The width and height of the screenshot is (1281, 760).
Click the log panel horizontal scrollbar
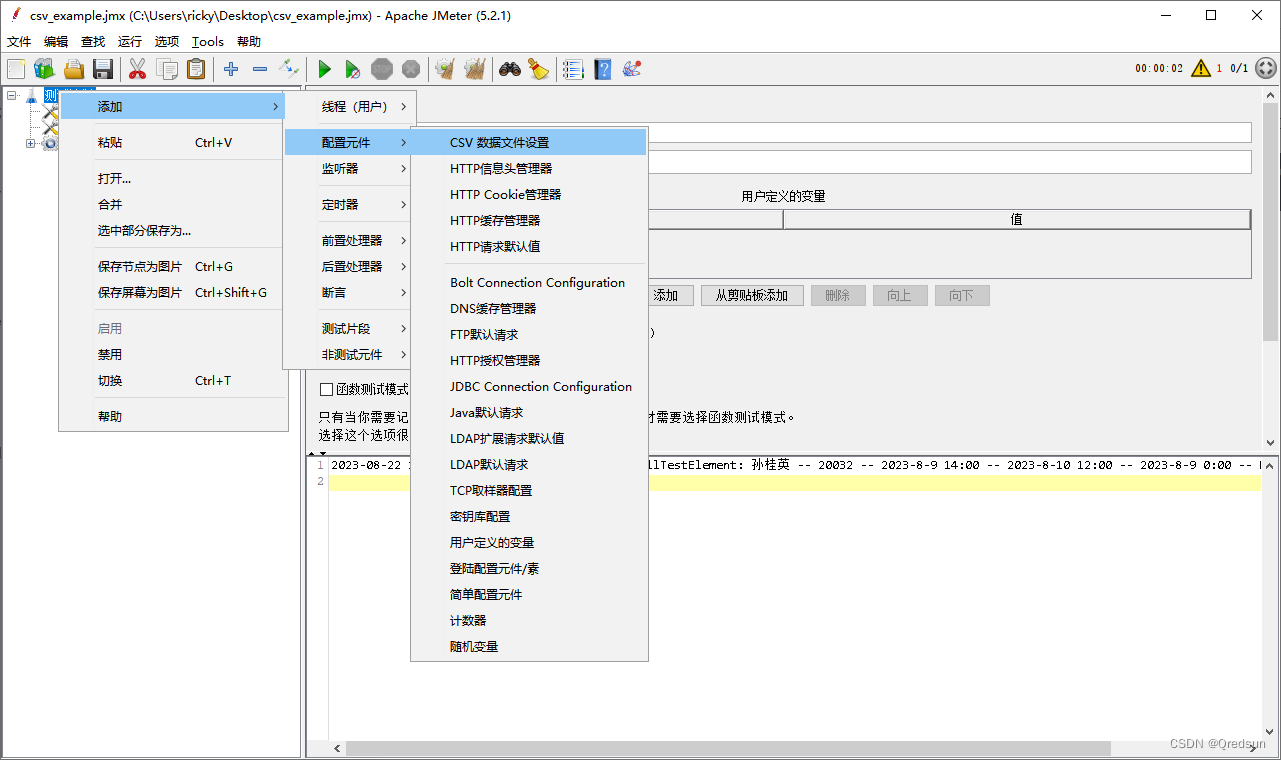(728, 748)
